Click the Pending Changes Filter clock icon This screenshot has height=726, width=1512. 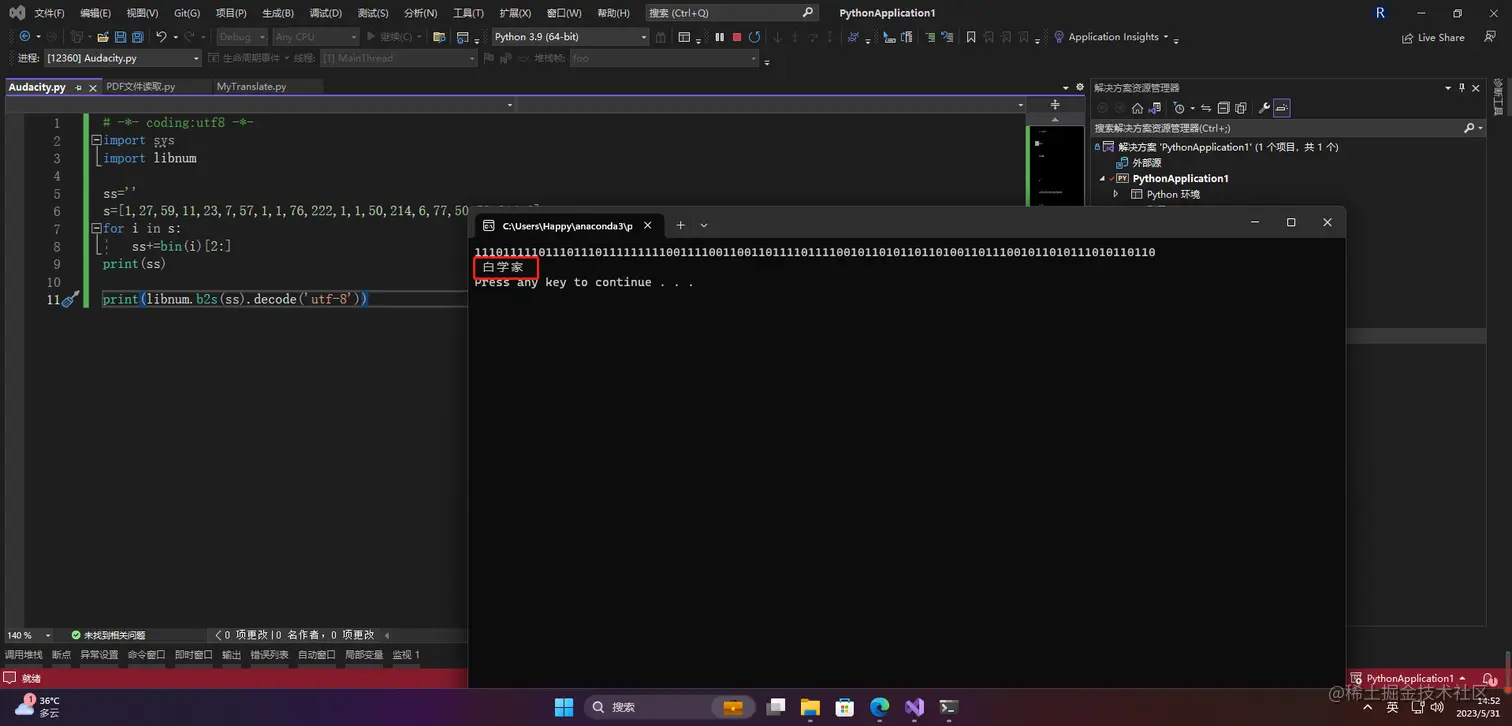tap(1179, 108)
